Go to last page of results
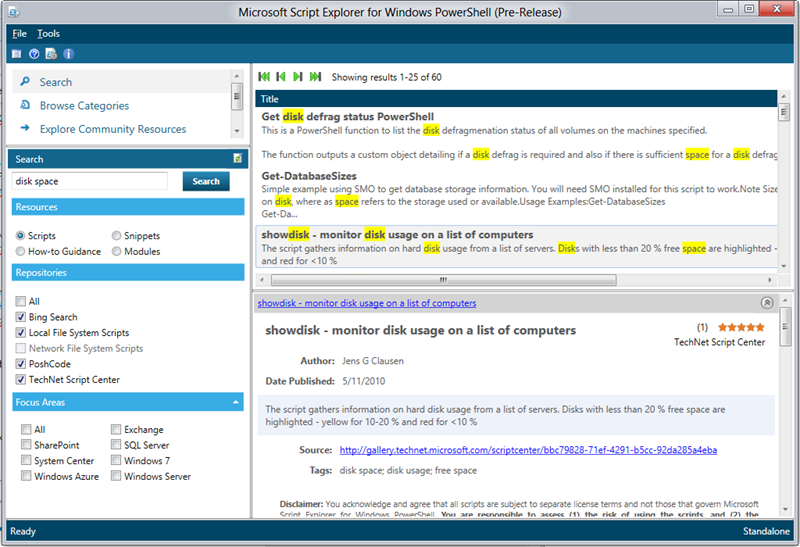Image resolution: width=800 pixels, height=547 pixels. 315,77
